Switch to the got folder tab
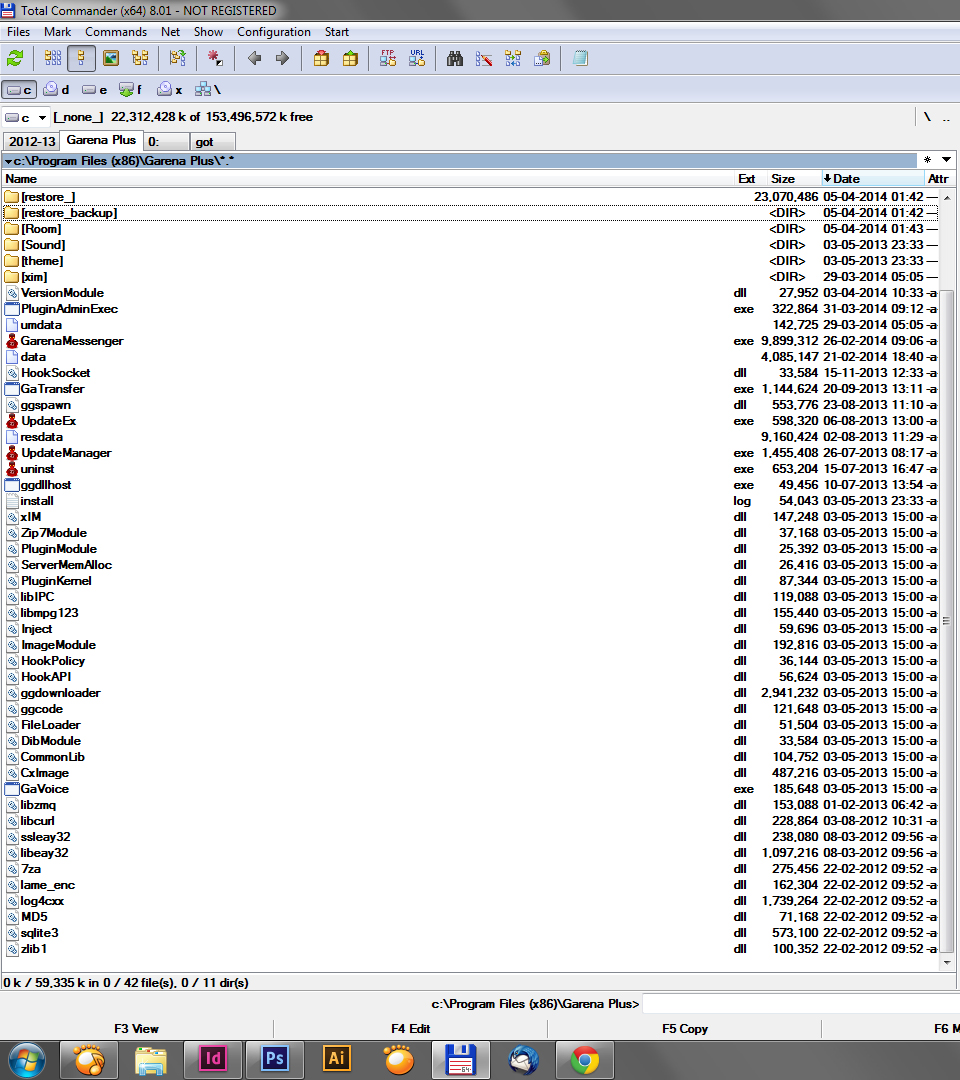This screenshot has height=1080, width=960. (x=212, y=142)
